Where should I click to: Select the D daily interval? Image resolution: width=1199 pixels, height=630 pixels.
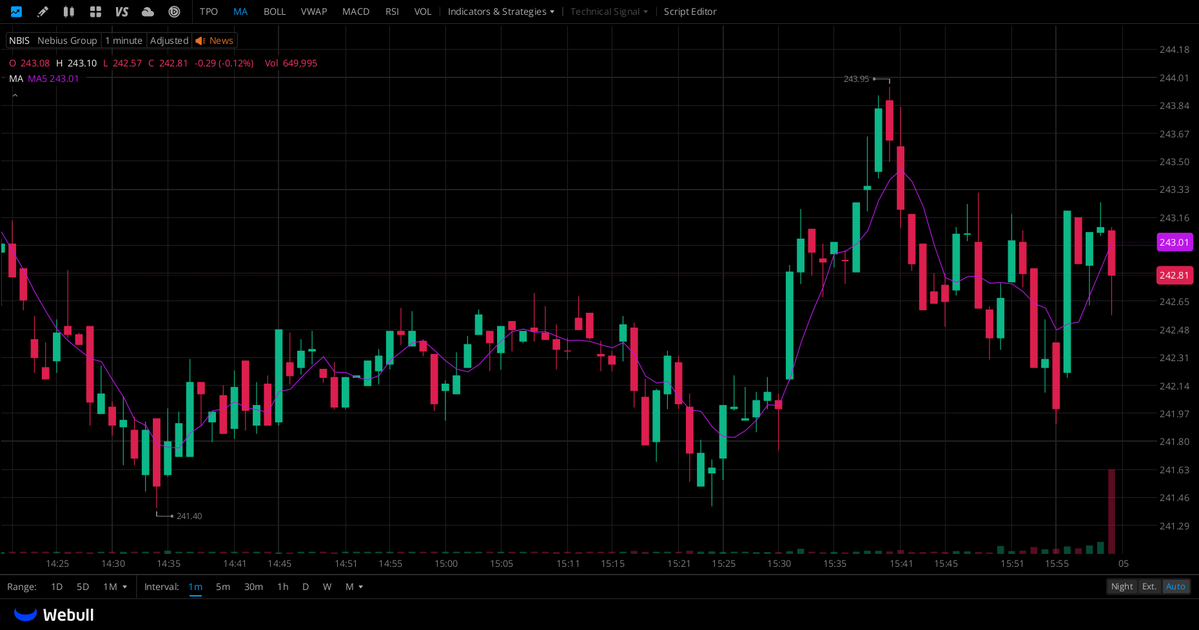click(305, 586)
